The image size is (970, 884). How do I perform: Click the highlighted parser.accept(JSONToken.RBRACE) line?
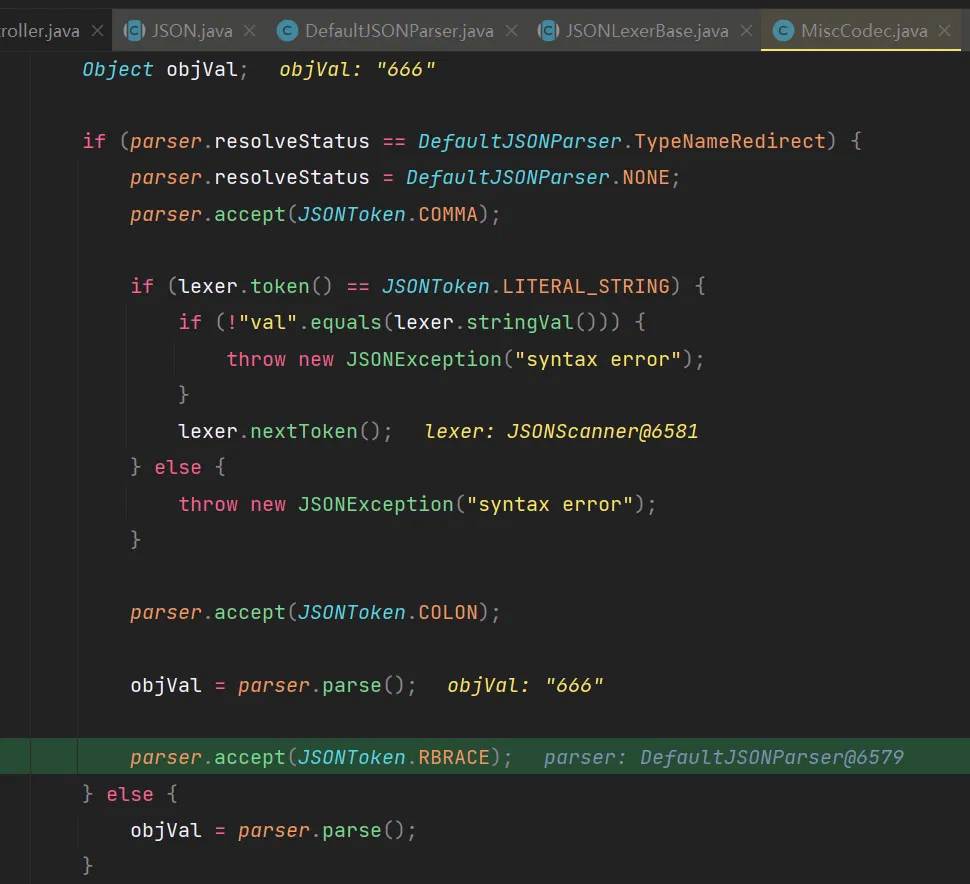(x=320, y=757)
